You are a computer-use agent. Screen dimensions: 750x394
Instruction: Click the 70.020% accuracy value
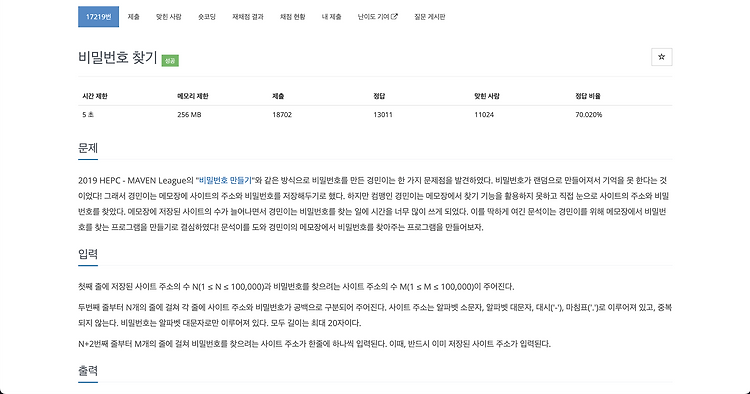point(588,115)
